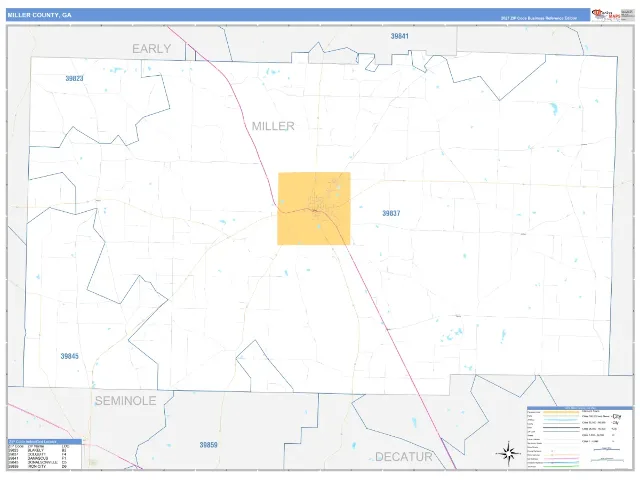
Task: Click ZIP code label 39841
Action: [399, 36]
